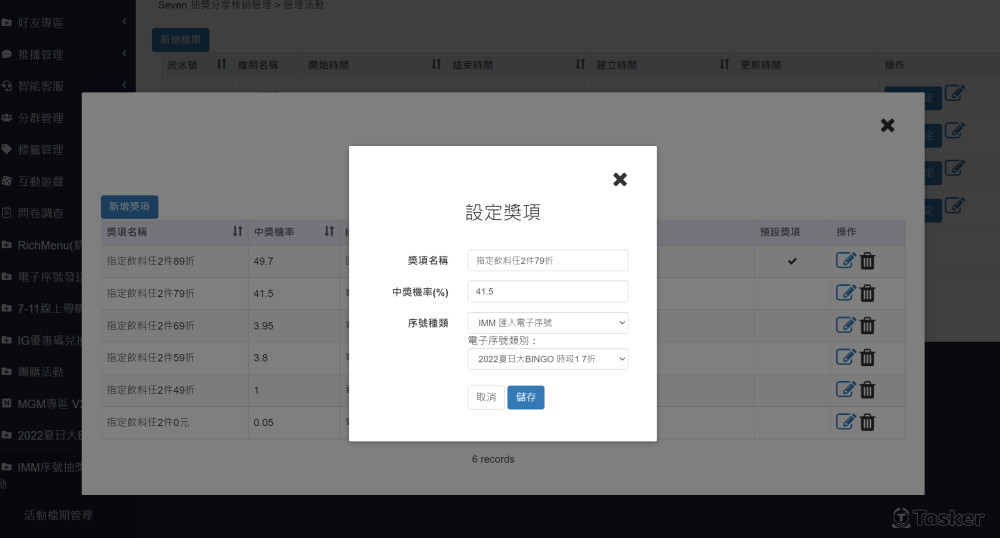Open the 序號種類 dropdown

(x=548, y=323)
